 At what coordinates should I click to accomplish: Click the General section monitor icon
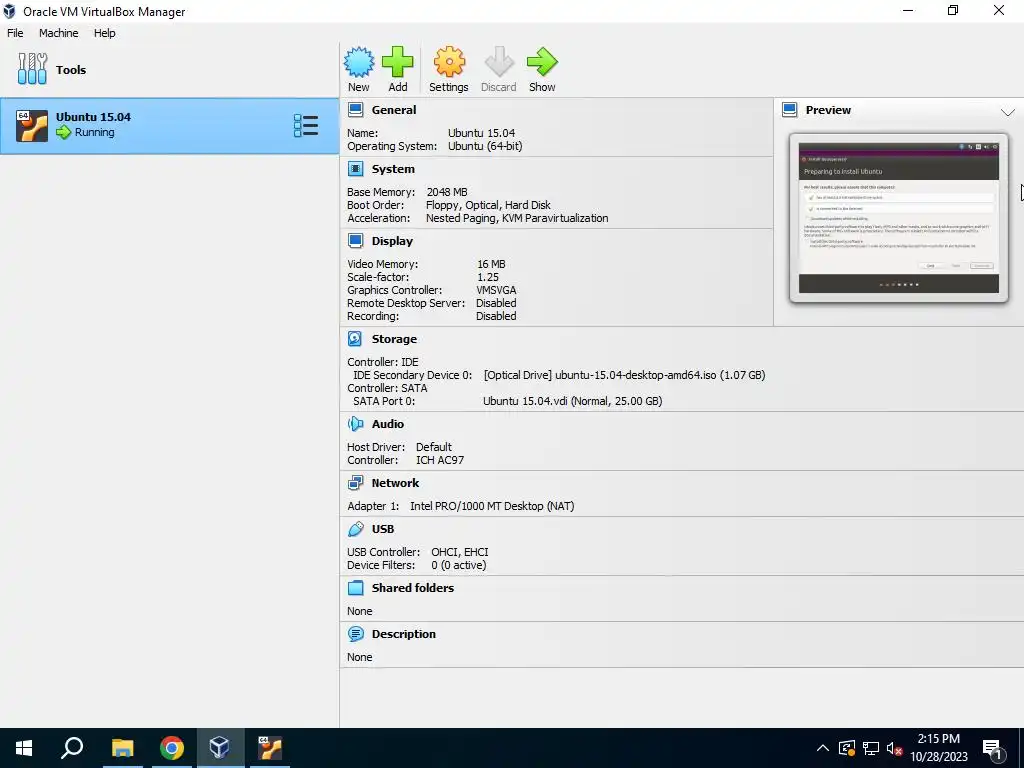tap(355, 110)
